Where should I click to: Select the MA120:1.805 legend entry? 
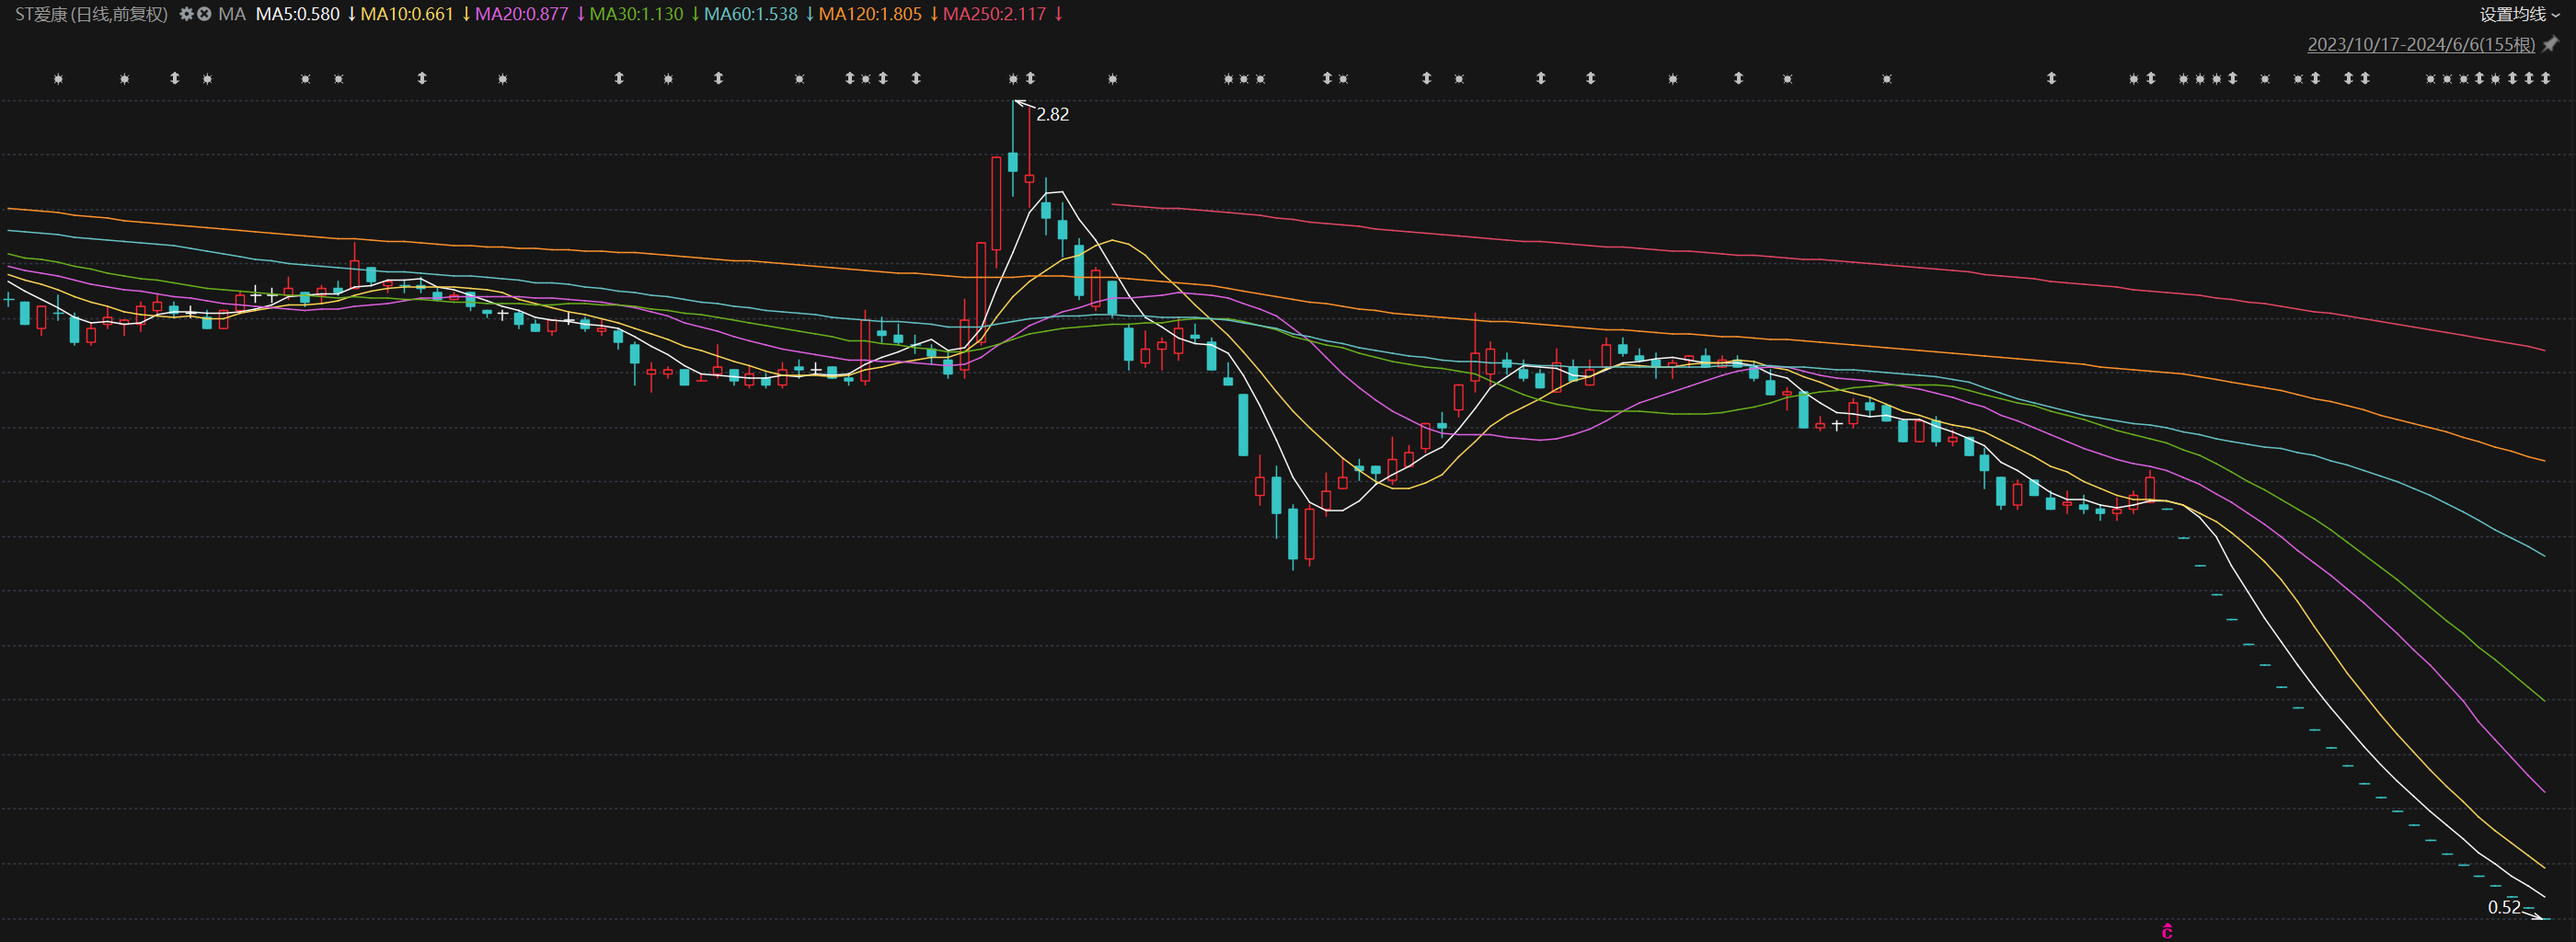pos(869,14)
